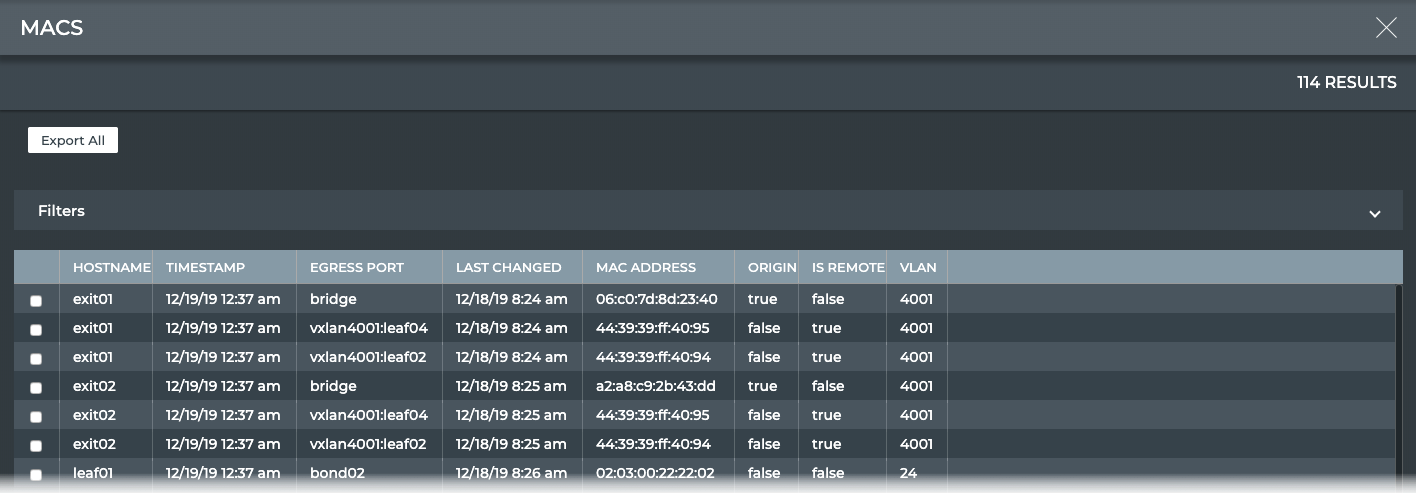
Task: Check the first exit01 row with bridge port
Action: click(37, 300)
